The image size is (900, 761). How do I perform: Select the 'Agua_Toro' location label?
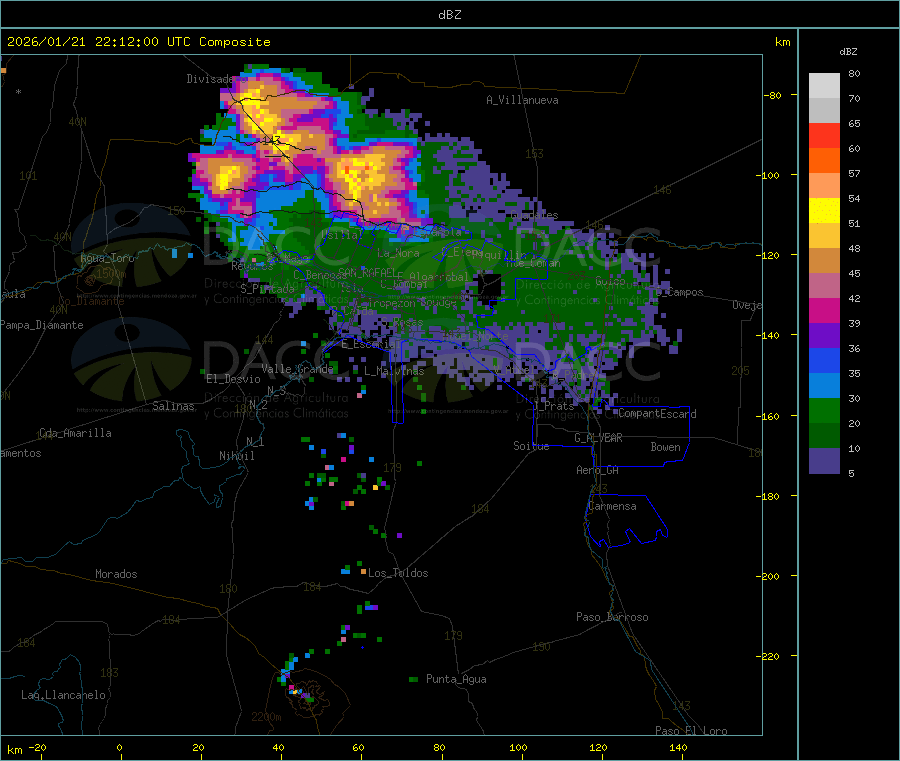tap(107, 258)
